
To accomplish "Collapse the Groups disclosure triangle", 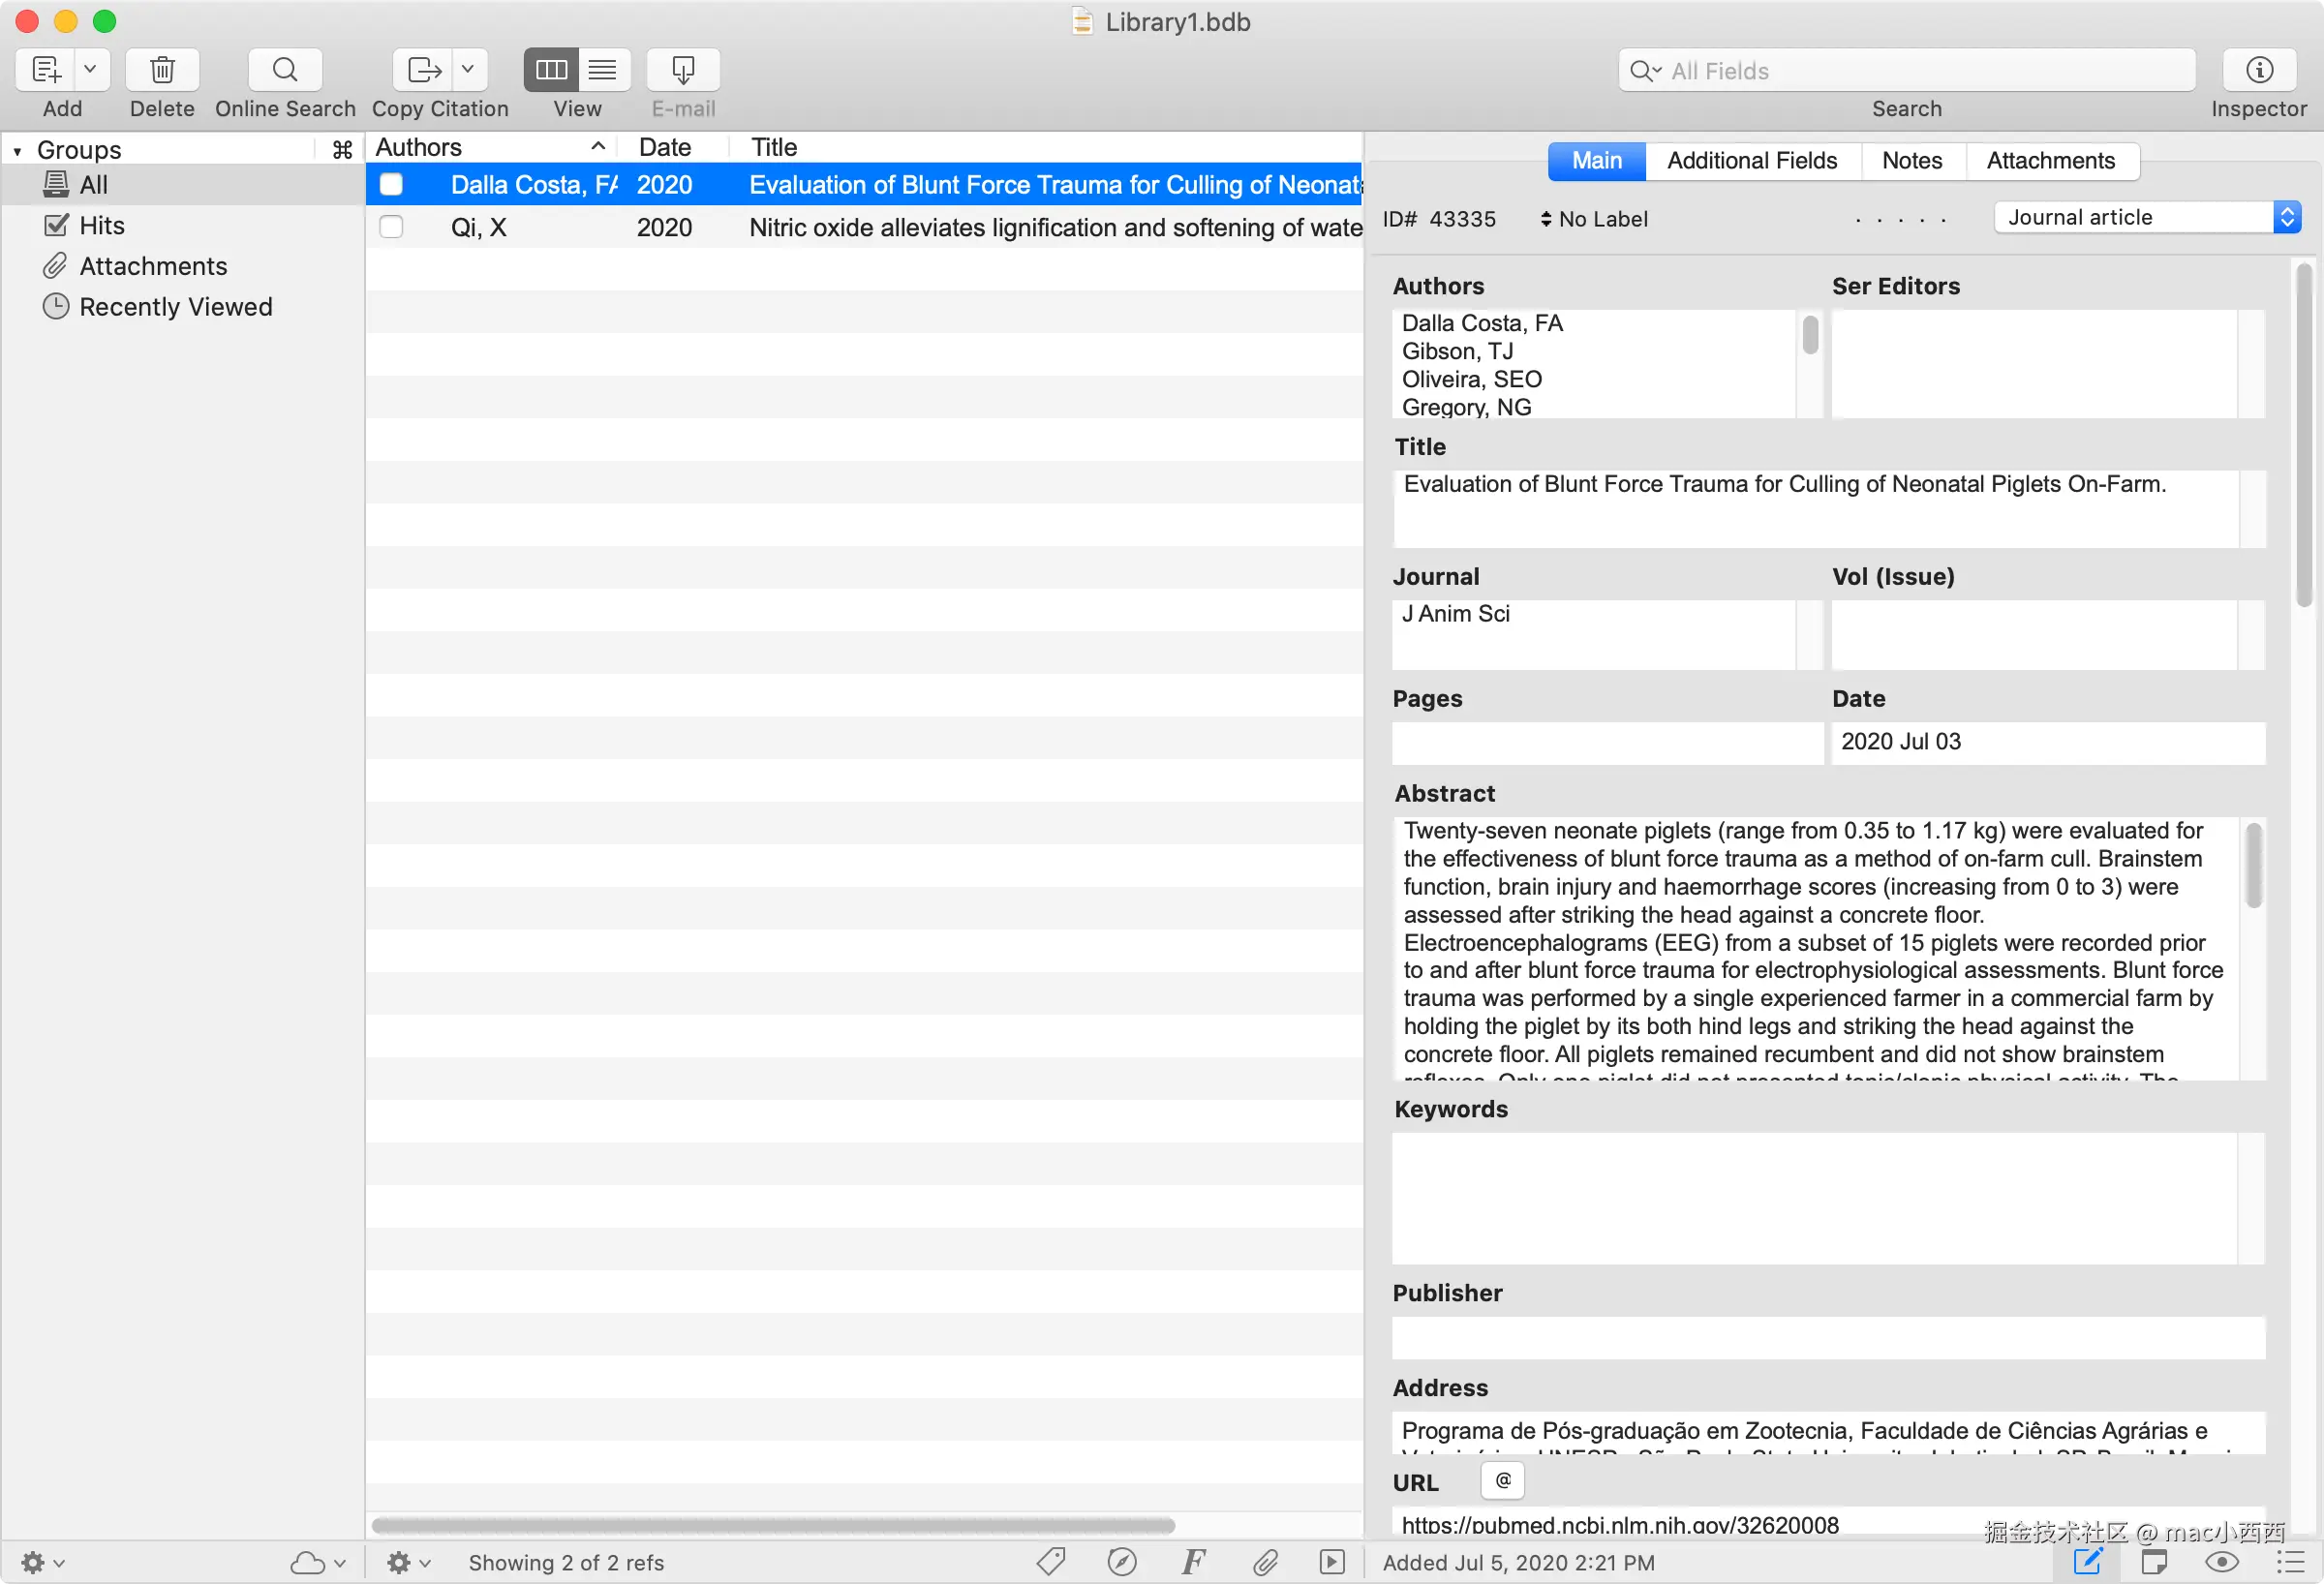I will pos(17,151).
